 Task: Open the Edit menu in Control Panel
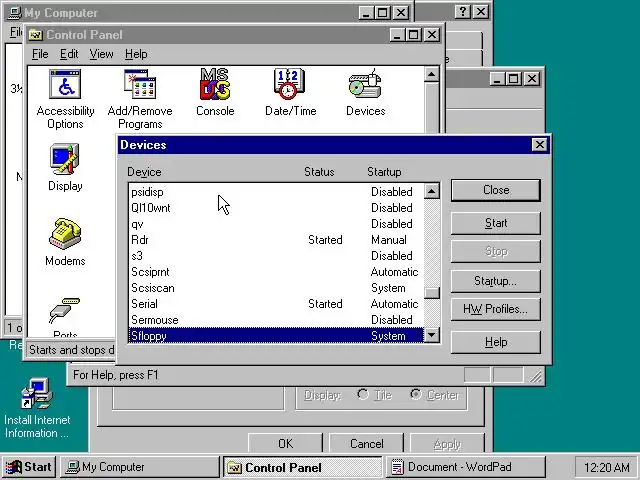point(69,54)
